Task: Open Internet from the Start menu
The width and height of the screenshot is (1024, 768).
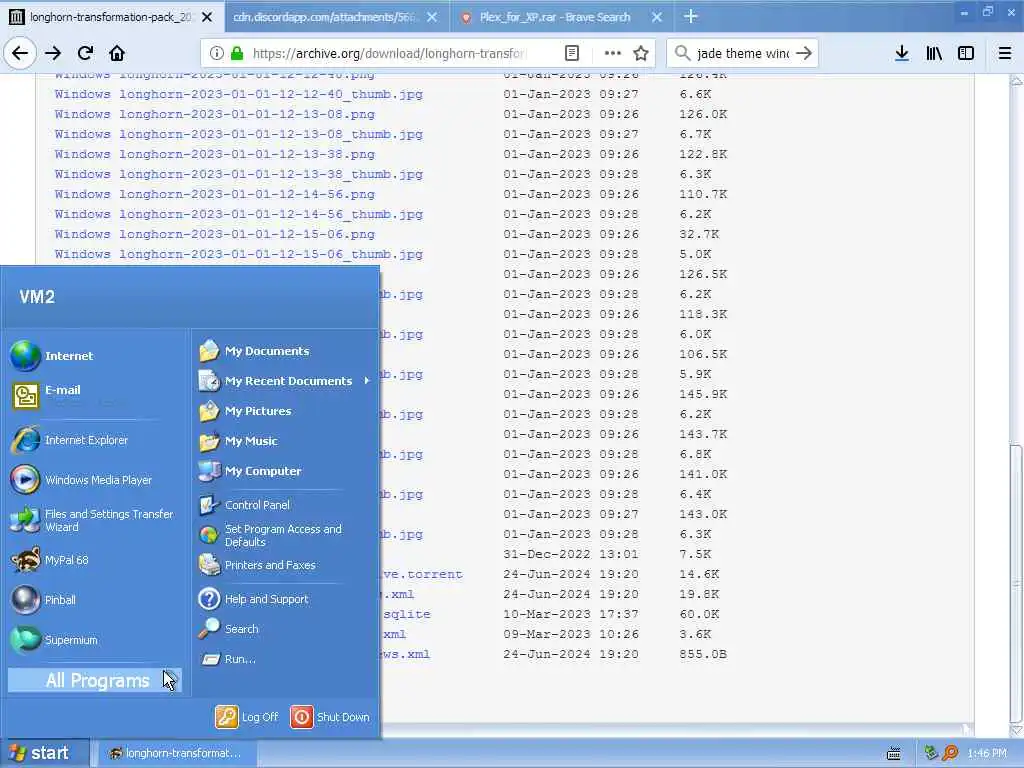Action: click(x=54, y=356)
